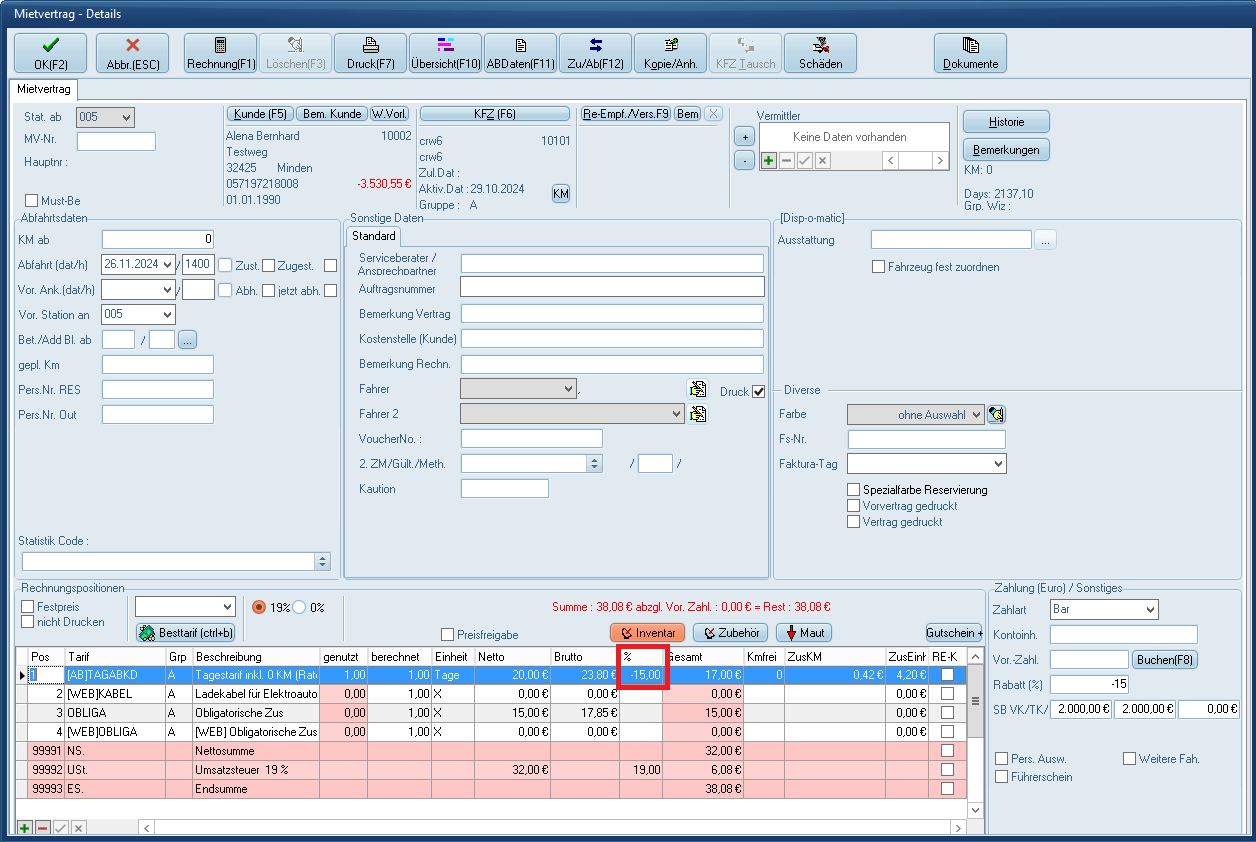Switch to the Standard tab

pyautogui.click(x=373, y=237)
